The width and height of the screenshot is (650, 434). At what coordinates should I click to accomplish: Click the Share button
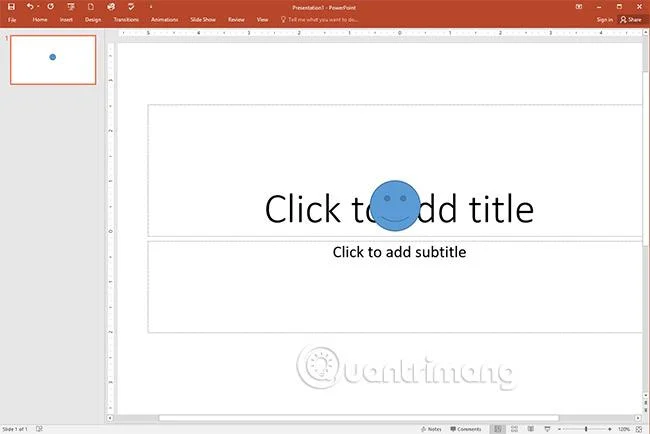point(631,19)
